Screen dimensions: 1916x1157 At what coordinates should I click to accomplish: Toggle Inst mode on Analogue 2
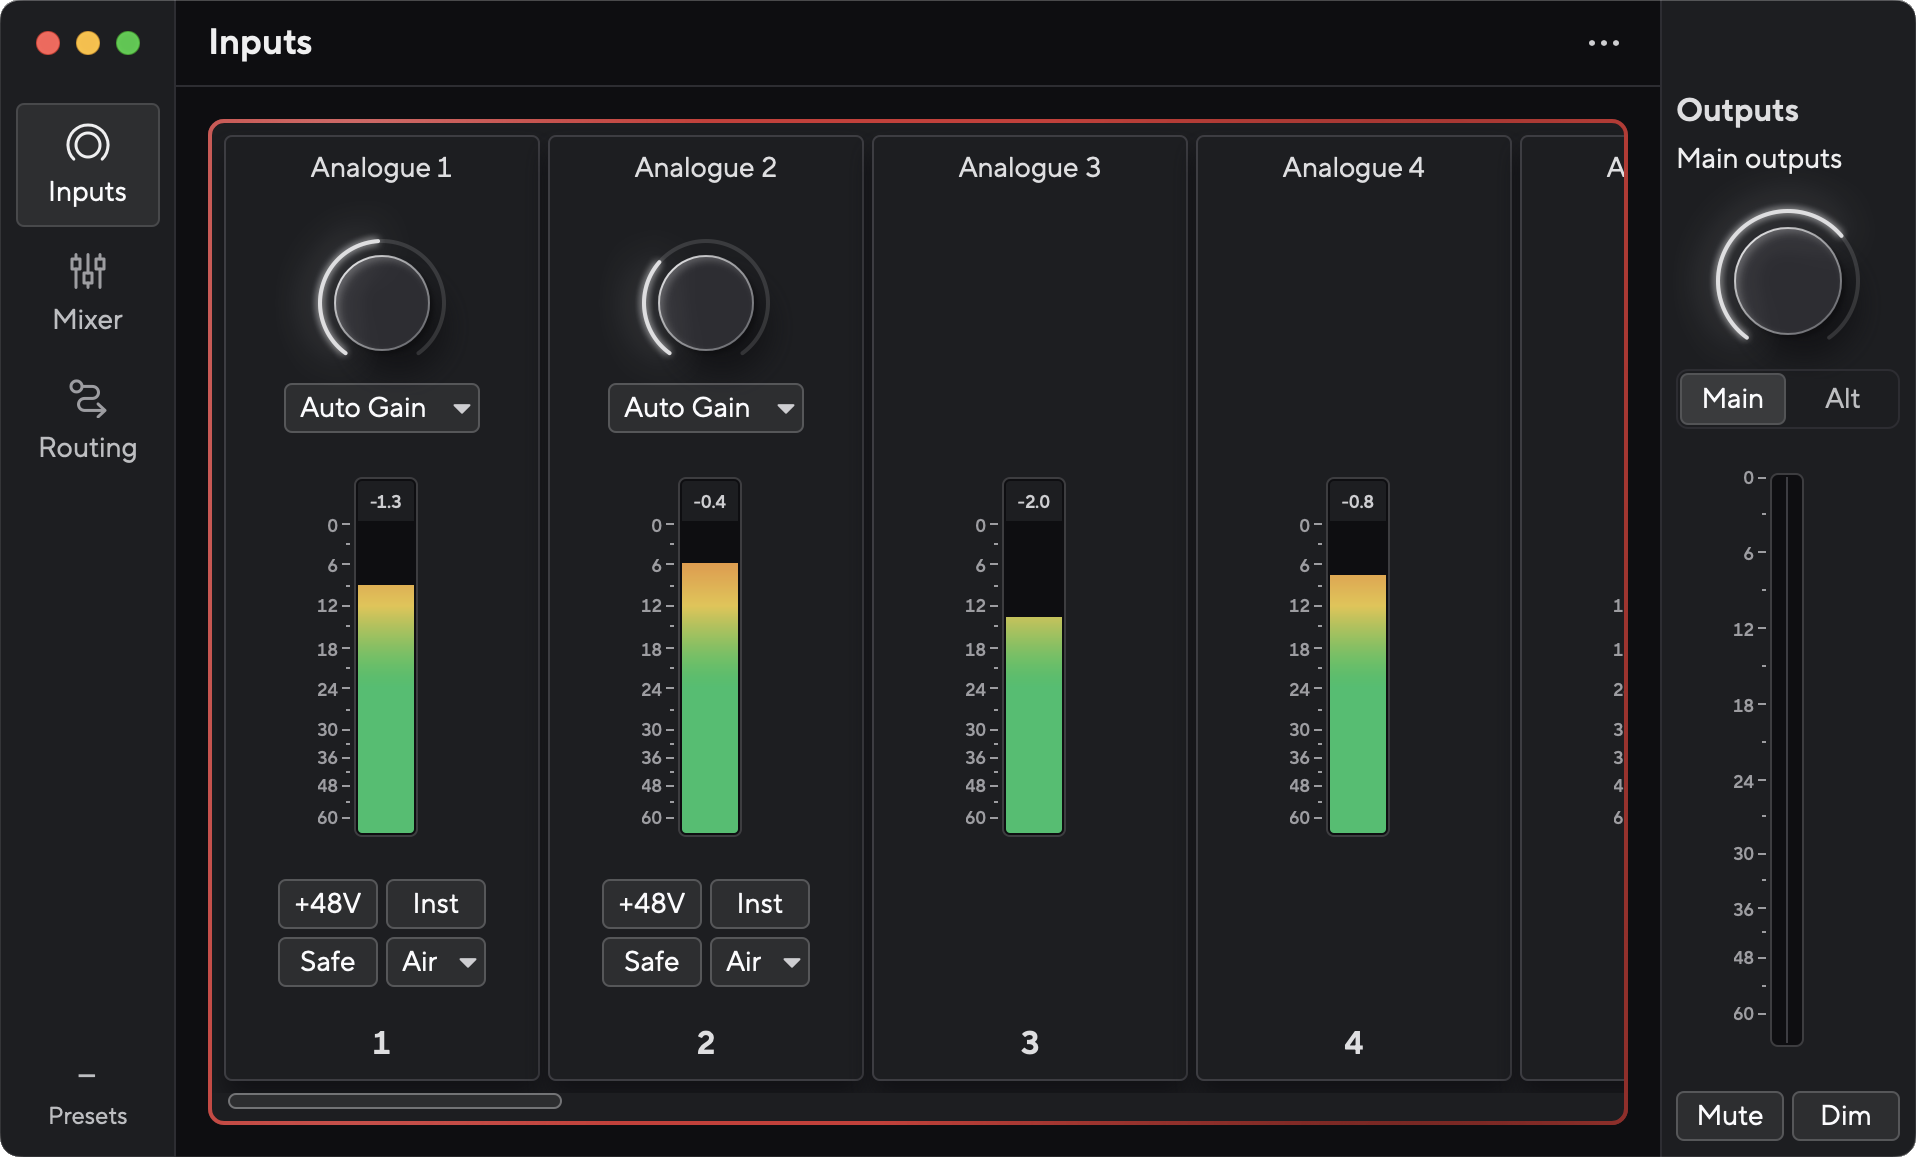point(760,904)
